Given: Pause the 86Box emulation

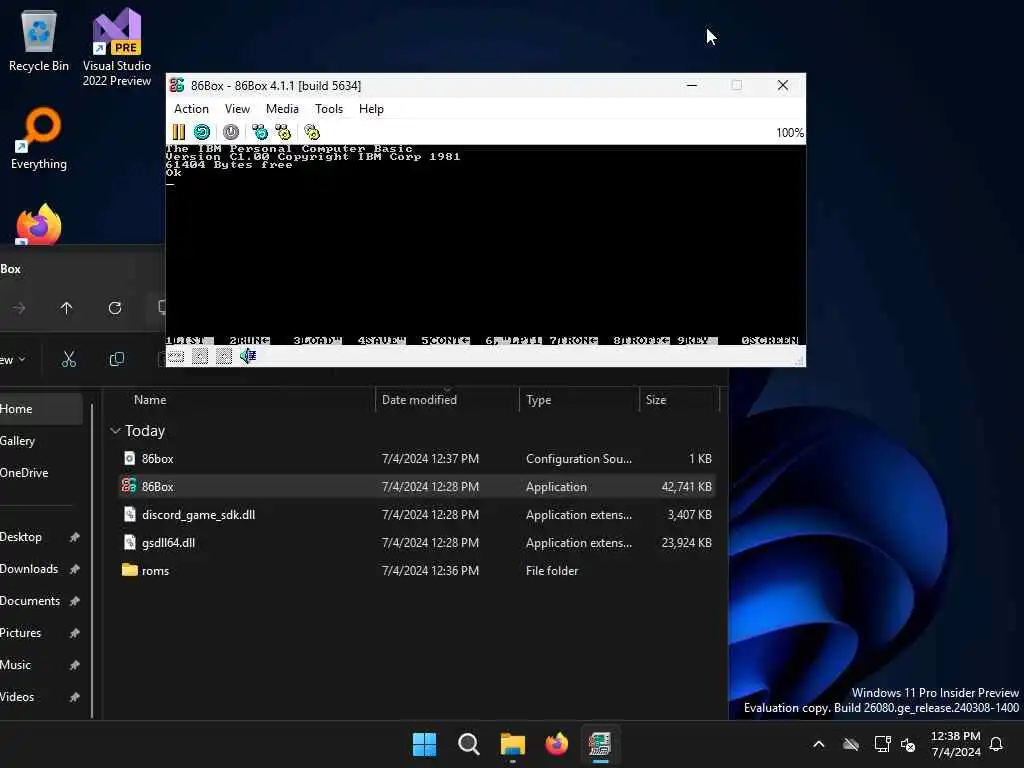Looking at the screenshot, I should click(178, 133).
